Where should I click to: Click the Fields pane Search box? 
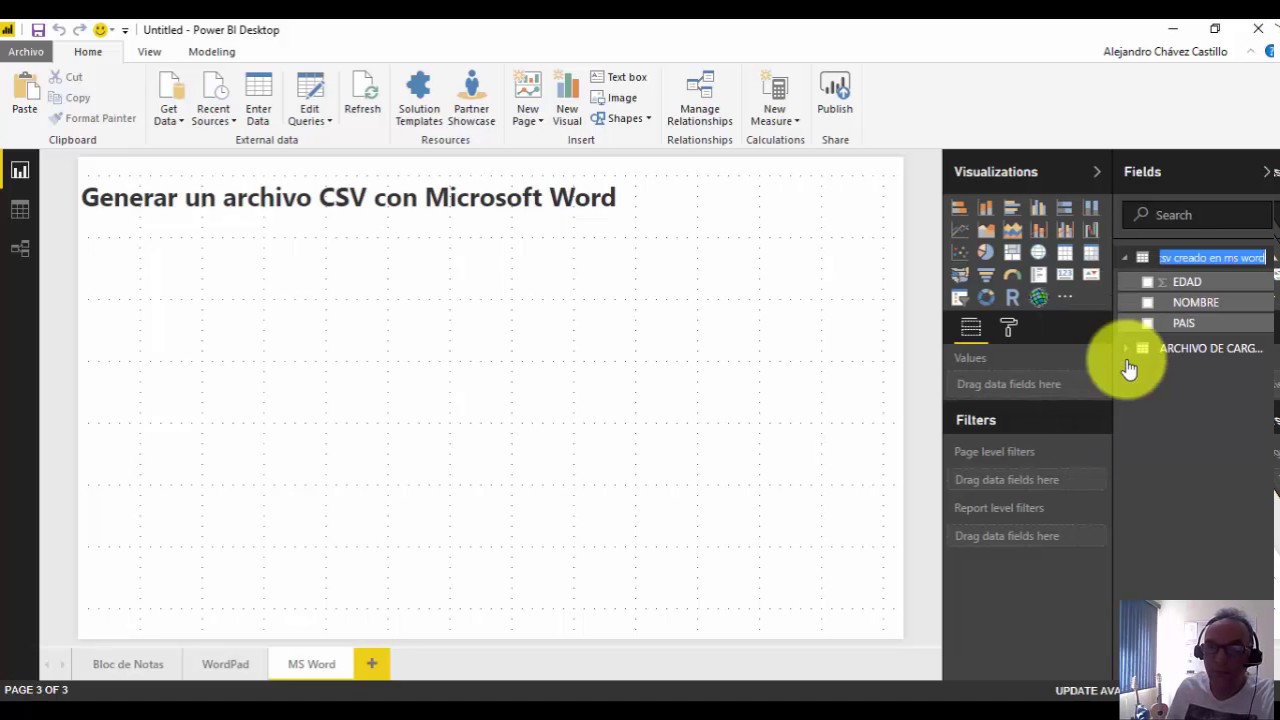pyautogui.click(x=1198, y=215)
